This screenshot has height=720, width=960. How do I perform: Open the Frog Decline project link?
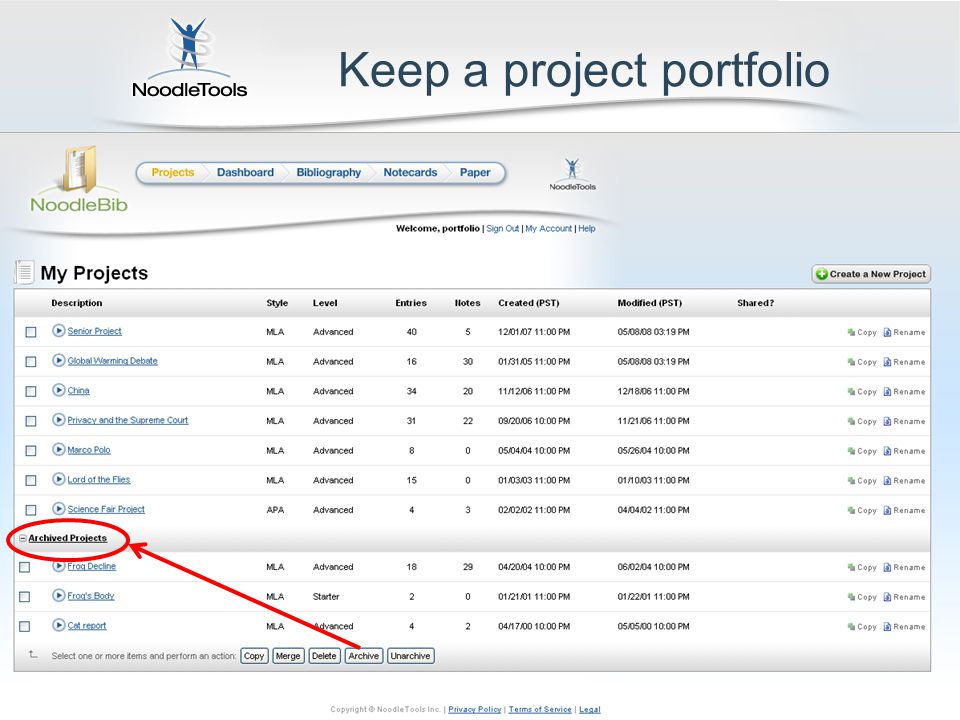point(91,566)
